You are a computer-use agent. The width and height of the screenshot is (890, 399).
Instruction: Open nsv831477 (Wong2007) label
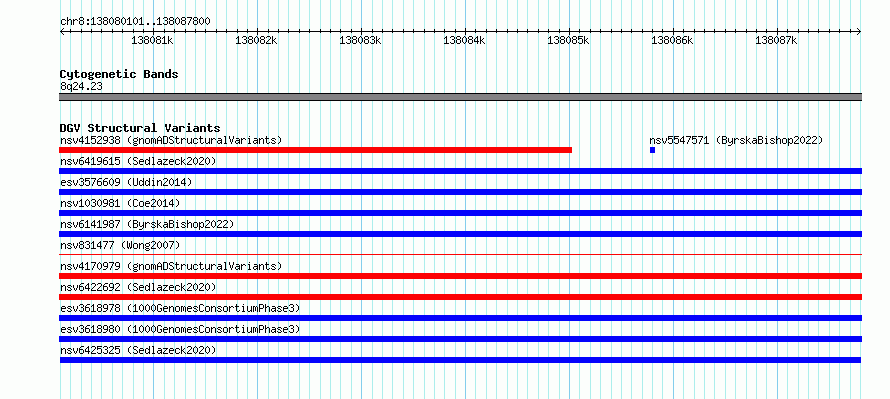point(120,245)
